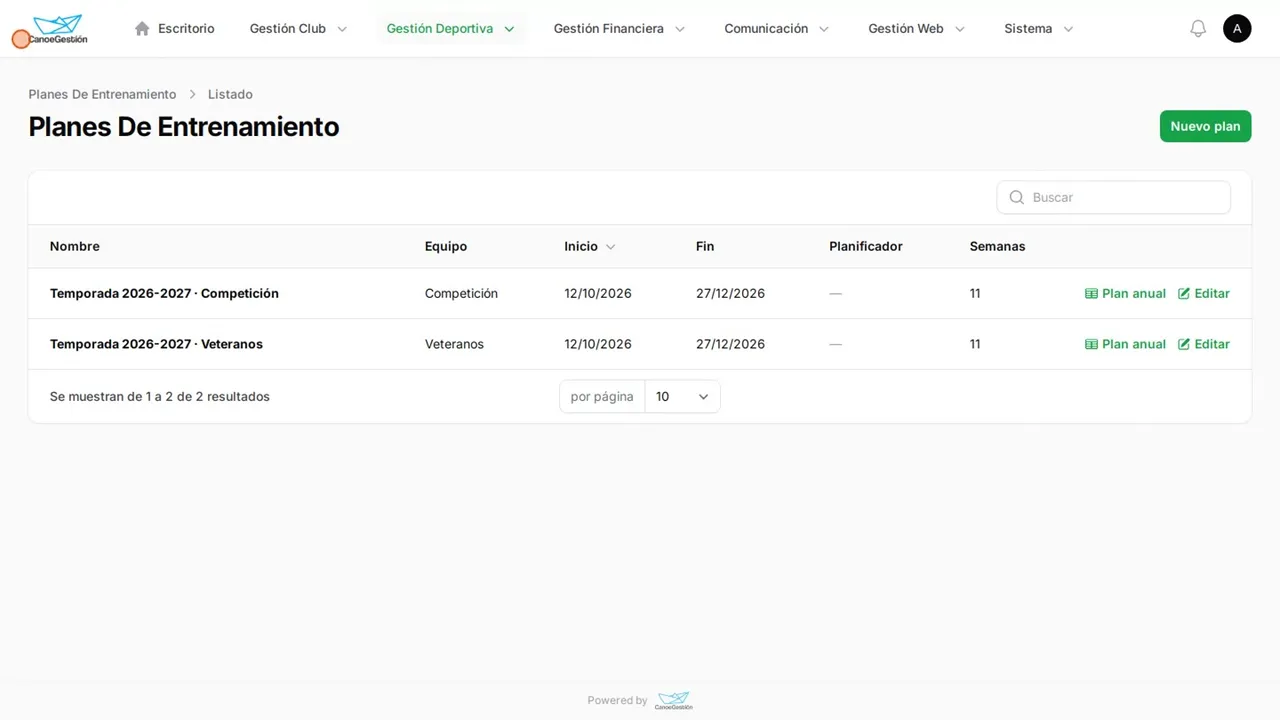Open the Gestión Club menu label
Screen dimensions: 1280x720
pos(288,29)
